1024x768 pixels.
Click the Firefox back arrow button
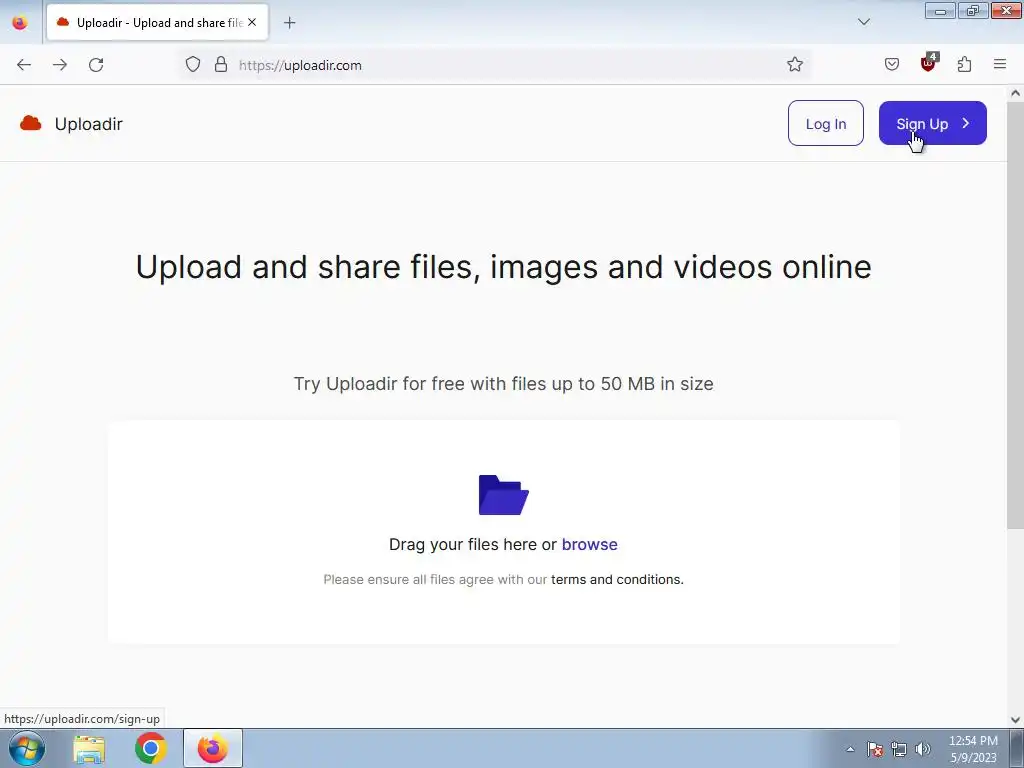pos(24,65)
